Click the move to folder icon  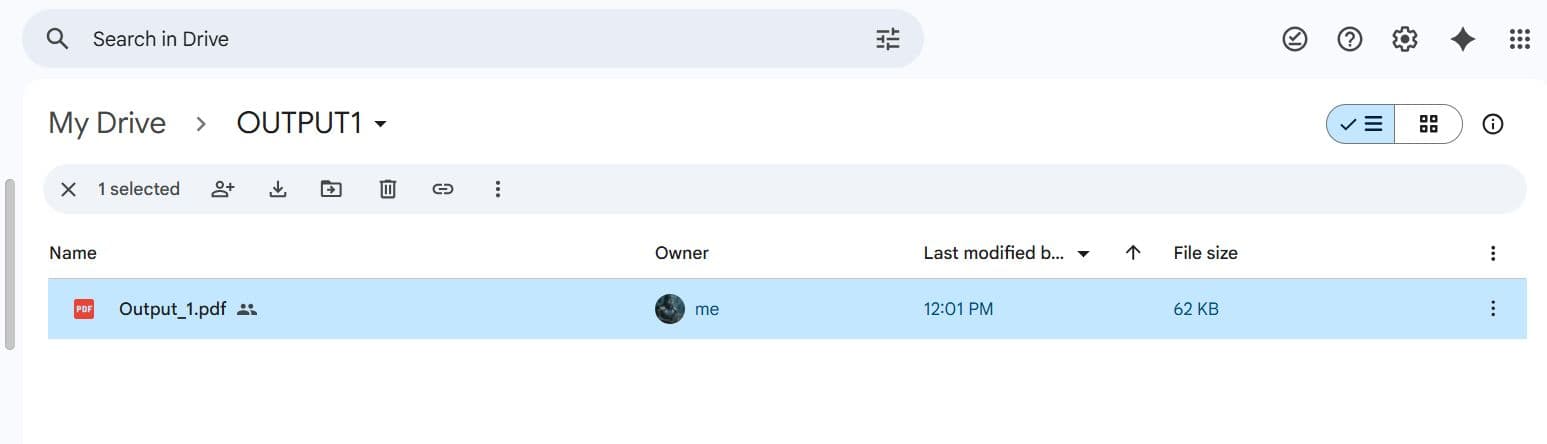tap(331, 189)
